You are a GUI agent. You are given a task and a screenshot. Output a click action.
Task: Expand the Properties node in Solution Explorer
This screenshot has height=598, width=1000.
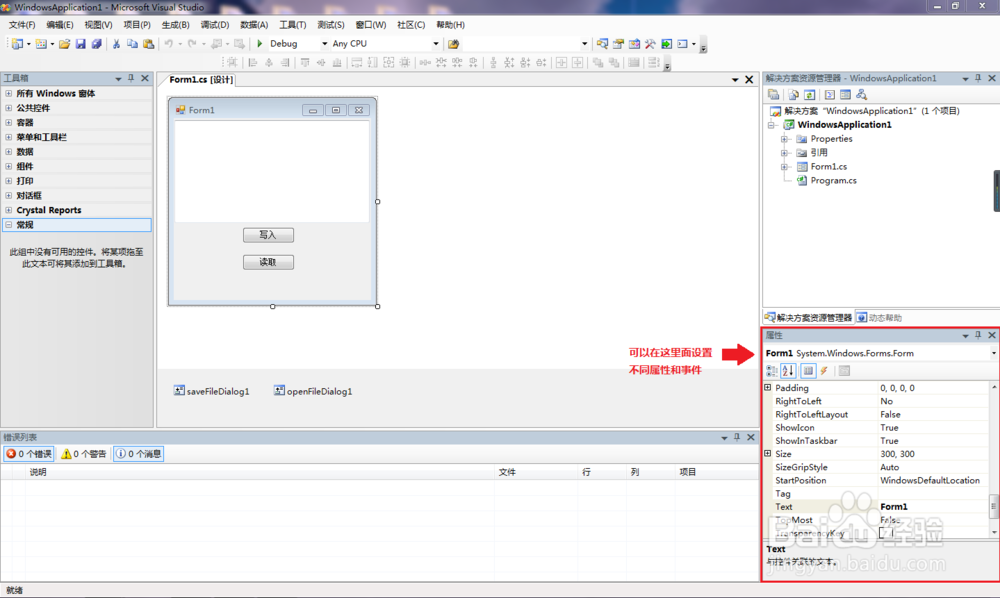coord(784,138)
